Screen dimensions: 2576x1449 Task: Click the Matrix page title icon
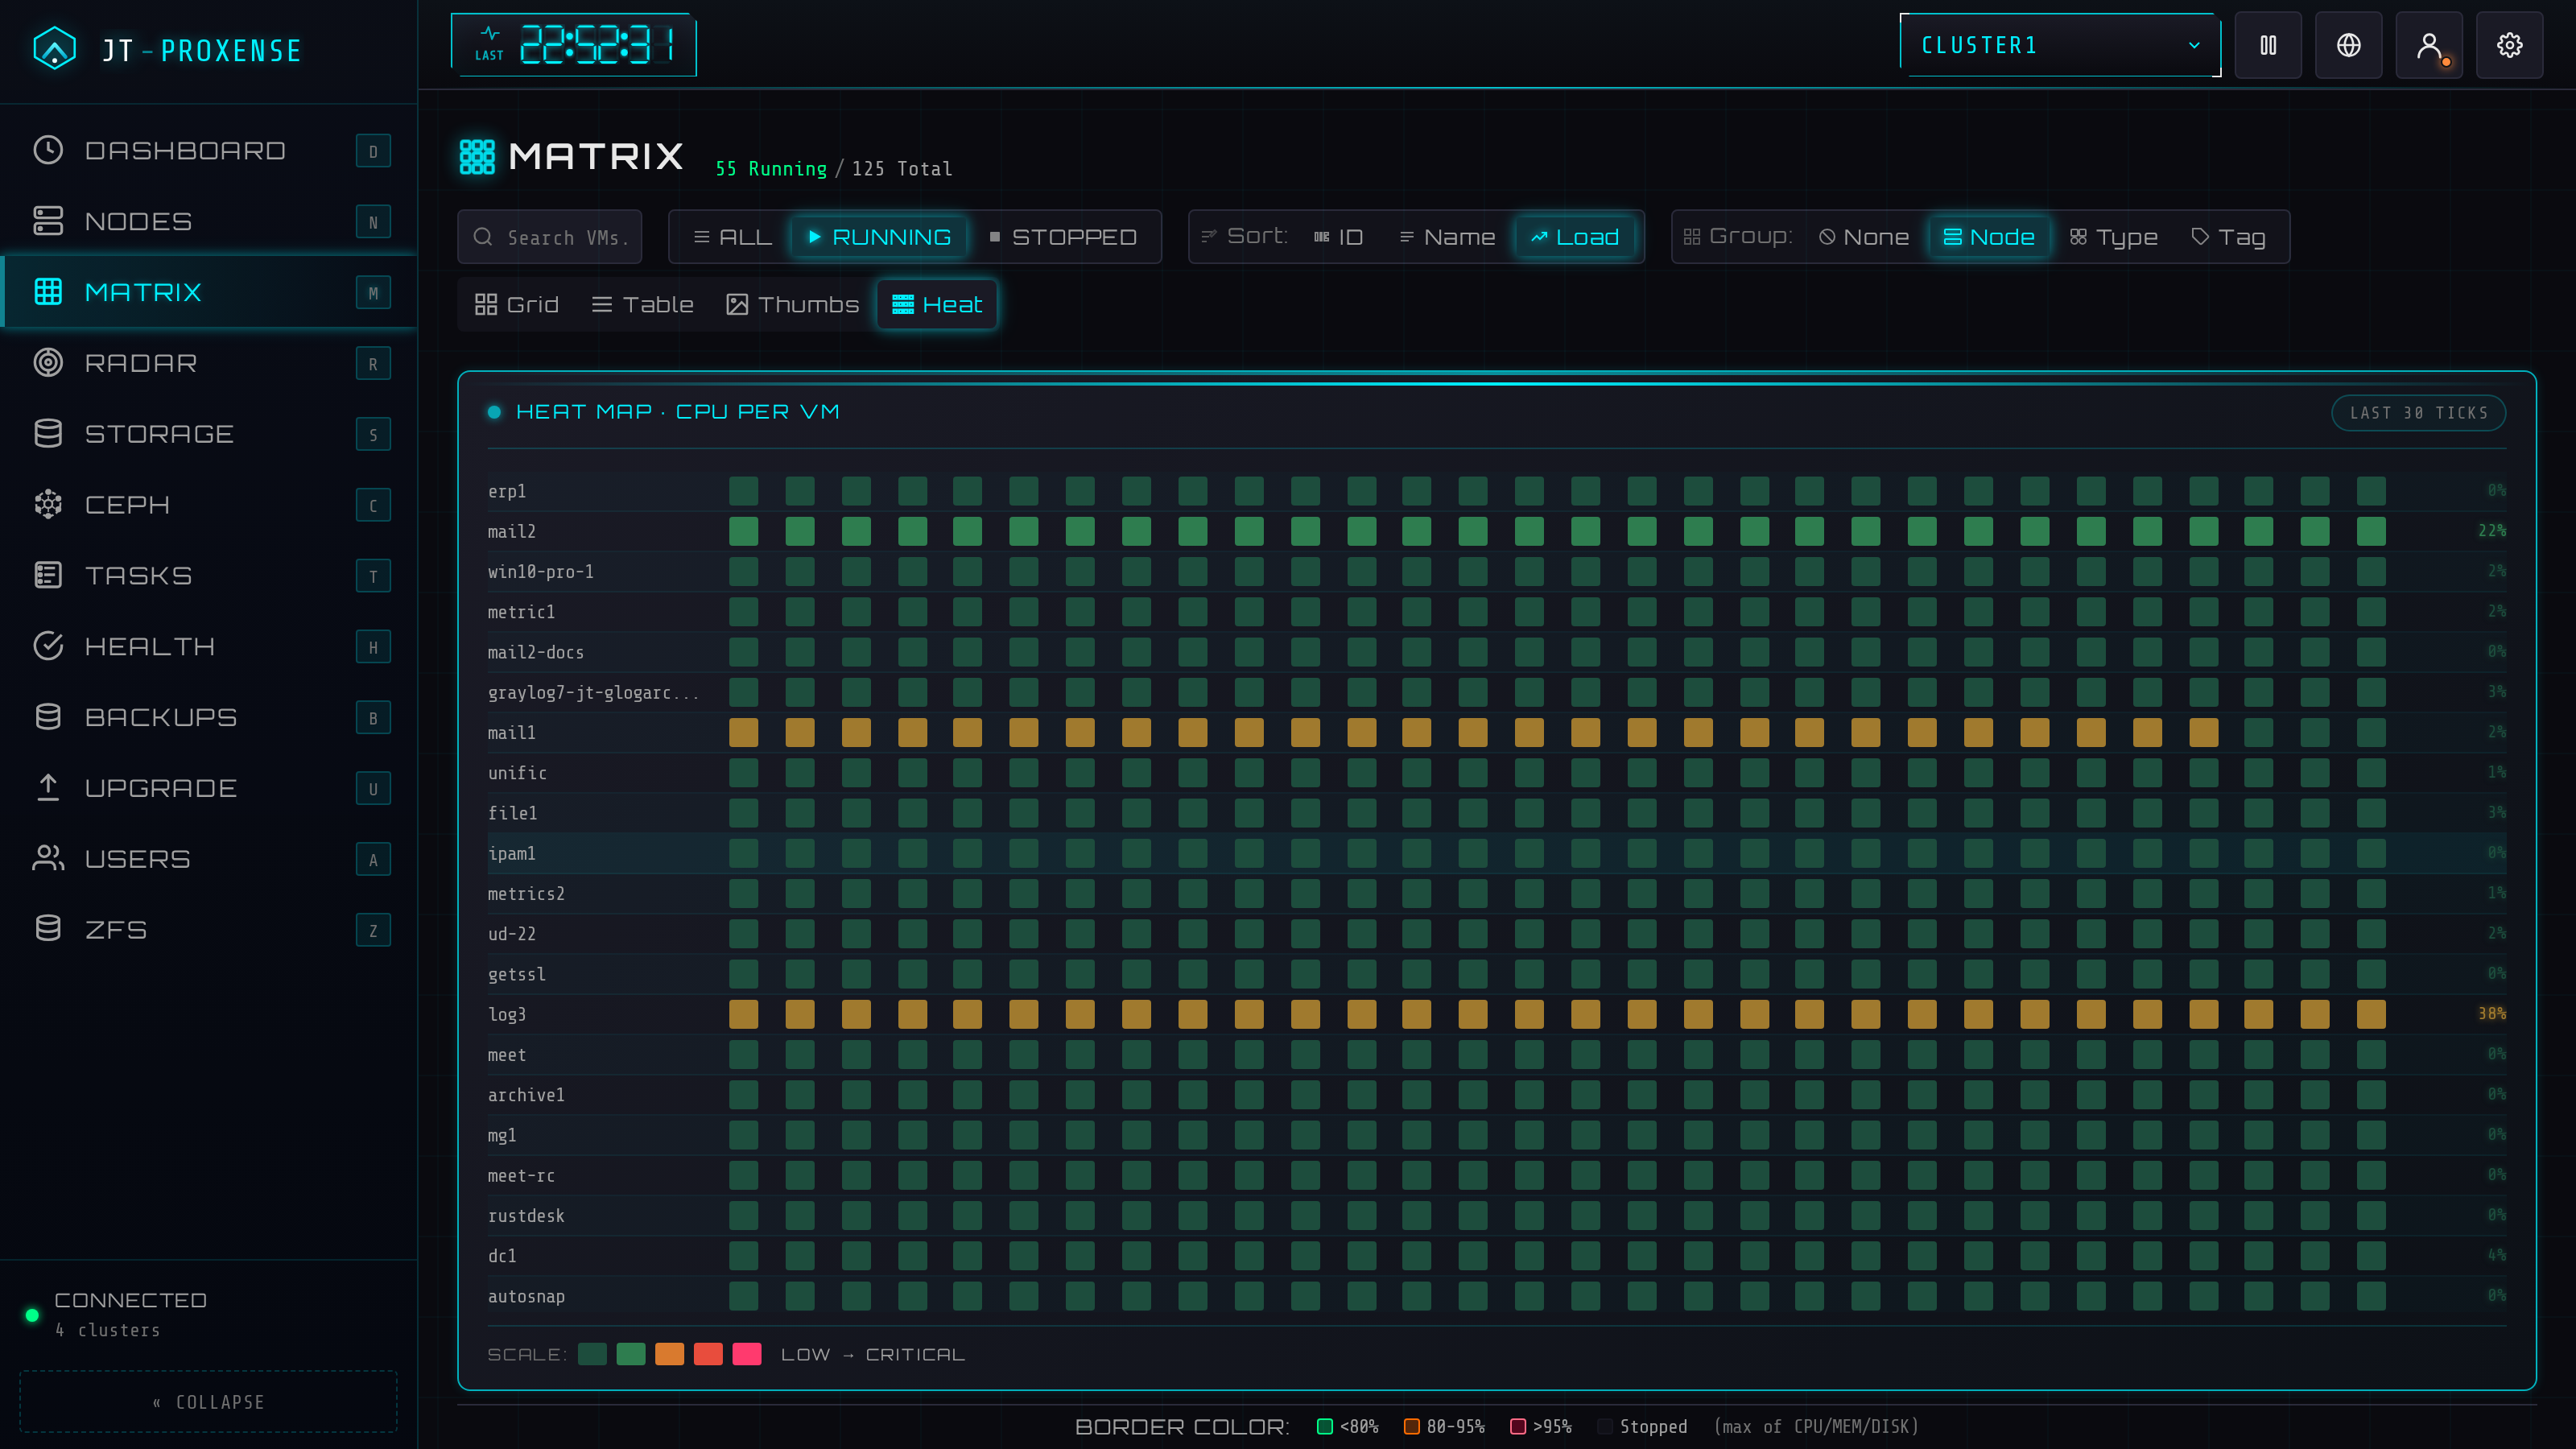coord(477,157)
